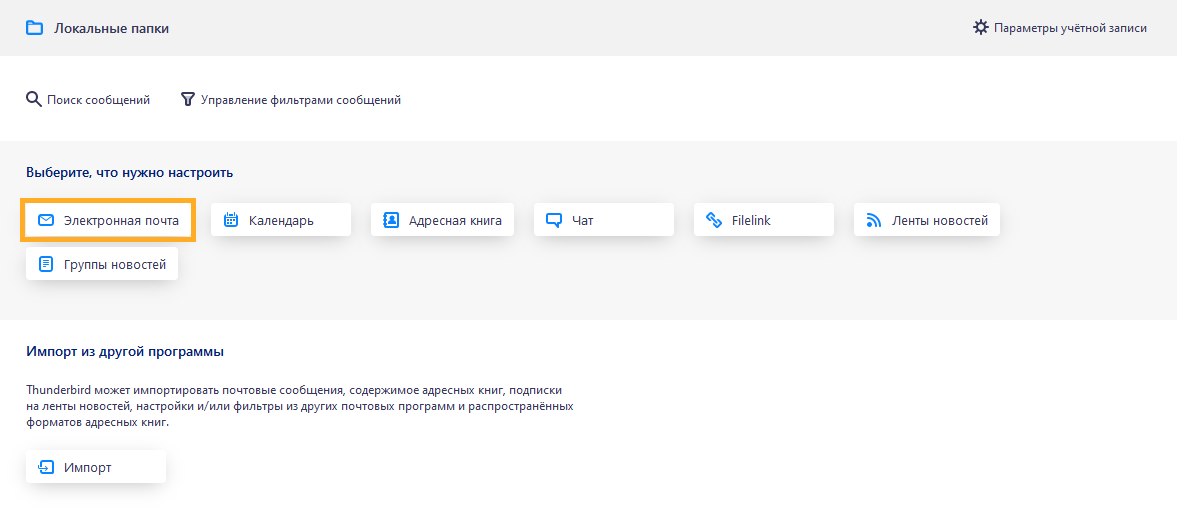Click the newsgroups document icon
Viewport: 1177px width, 508px height.
point(46,264)
